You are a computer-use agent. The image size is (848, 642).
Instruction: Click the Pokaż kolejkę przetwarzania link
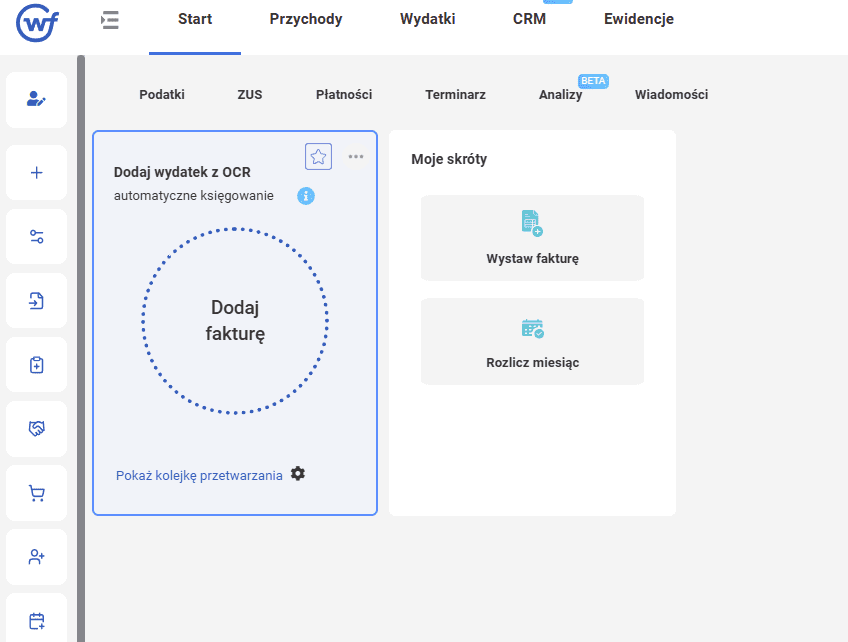(x=199, y=476)
